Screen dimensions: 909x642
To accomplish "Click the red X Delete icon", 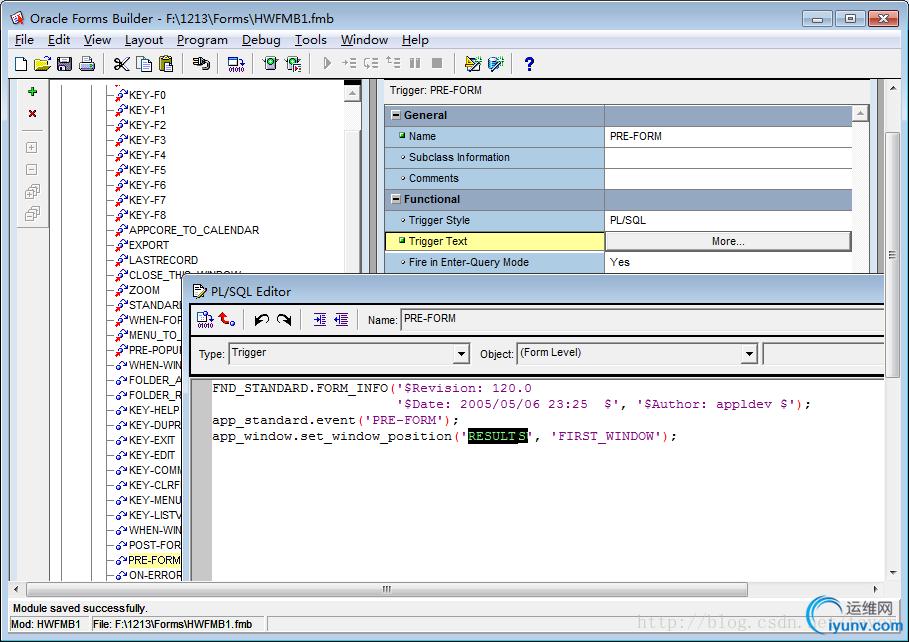I will tap(32, 114).
